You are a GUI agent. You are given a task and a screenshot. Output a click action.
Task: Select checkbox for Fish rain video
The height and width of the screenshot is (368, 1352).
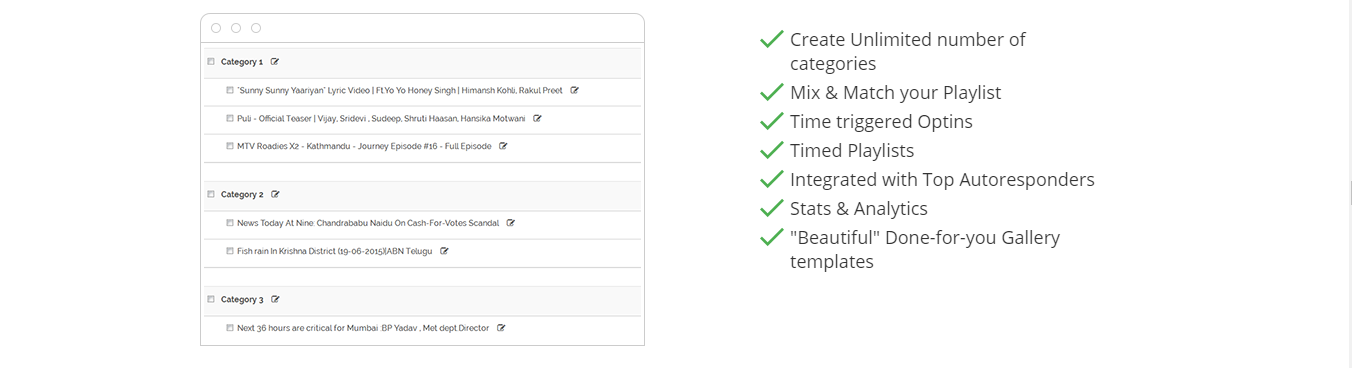[229, 251]
